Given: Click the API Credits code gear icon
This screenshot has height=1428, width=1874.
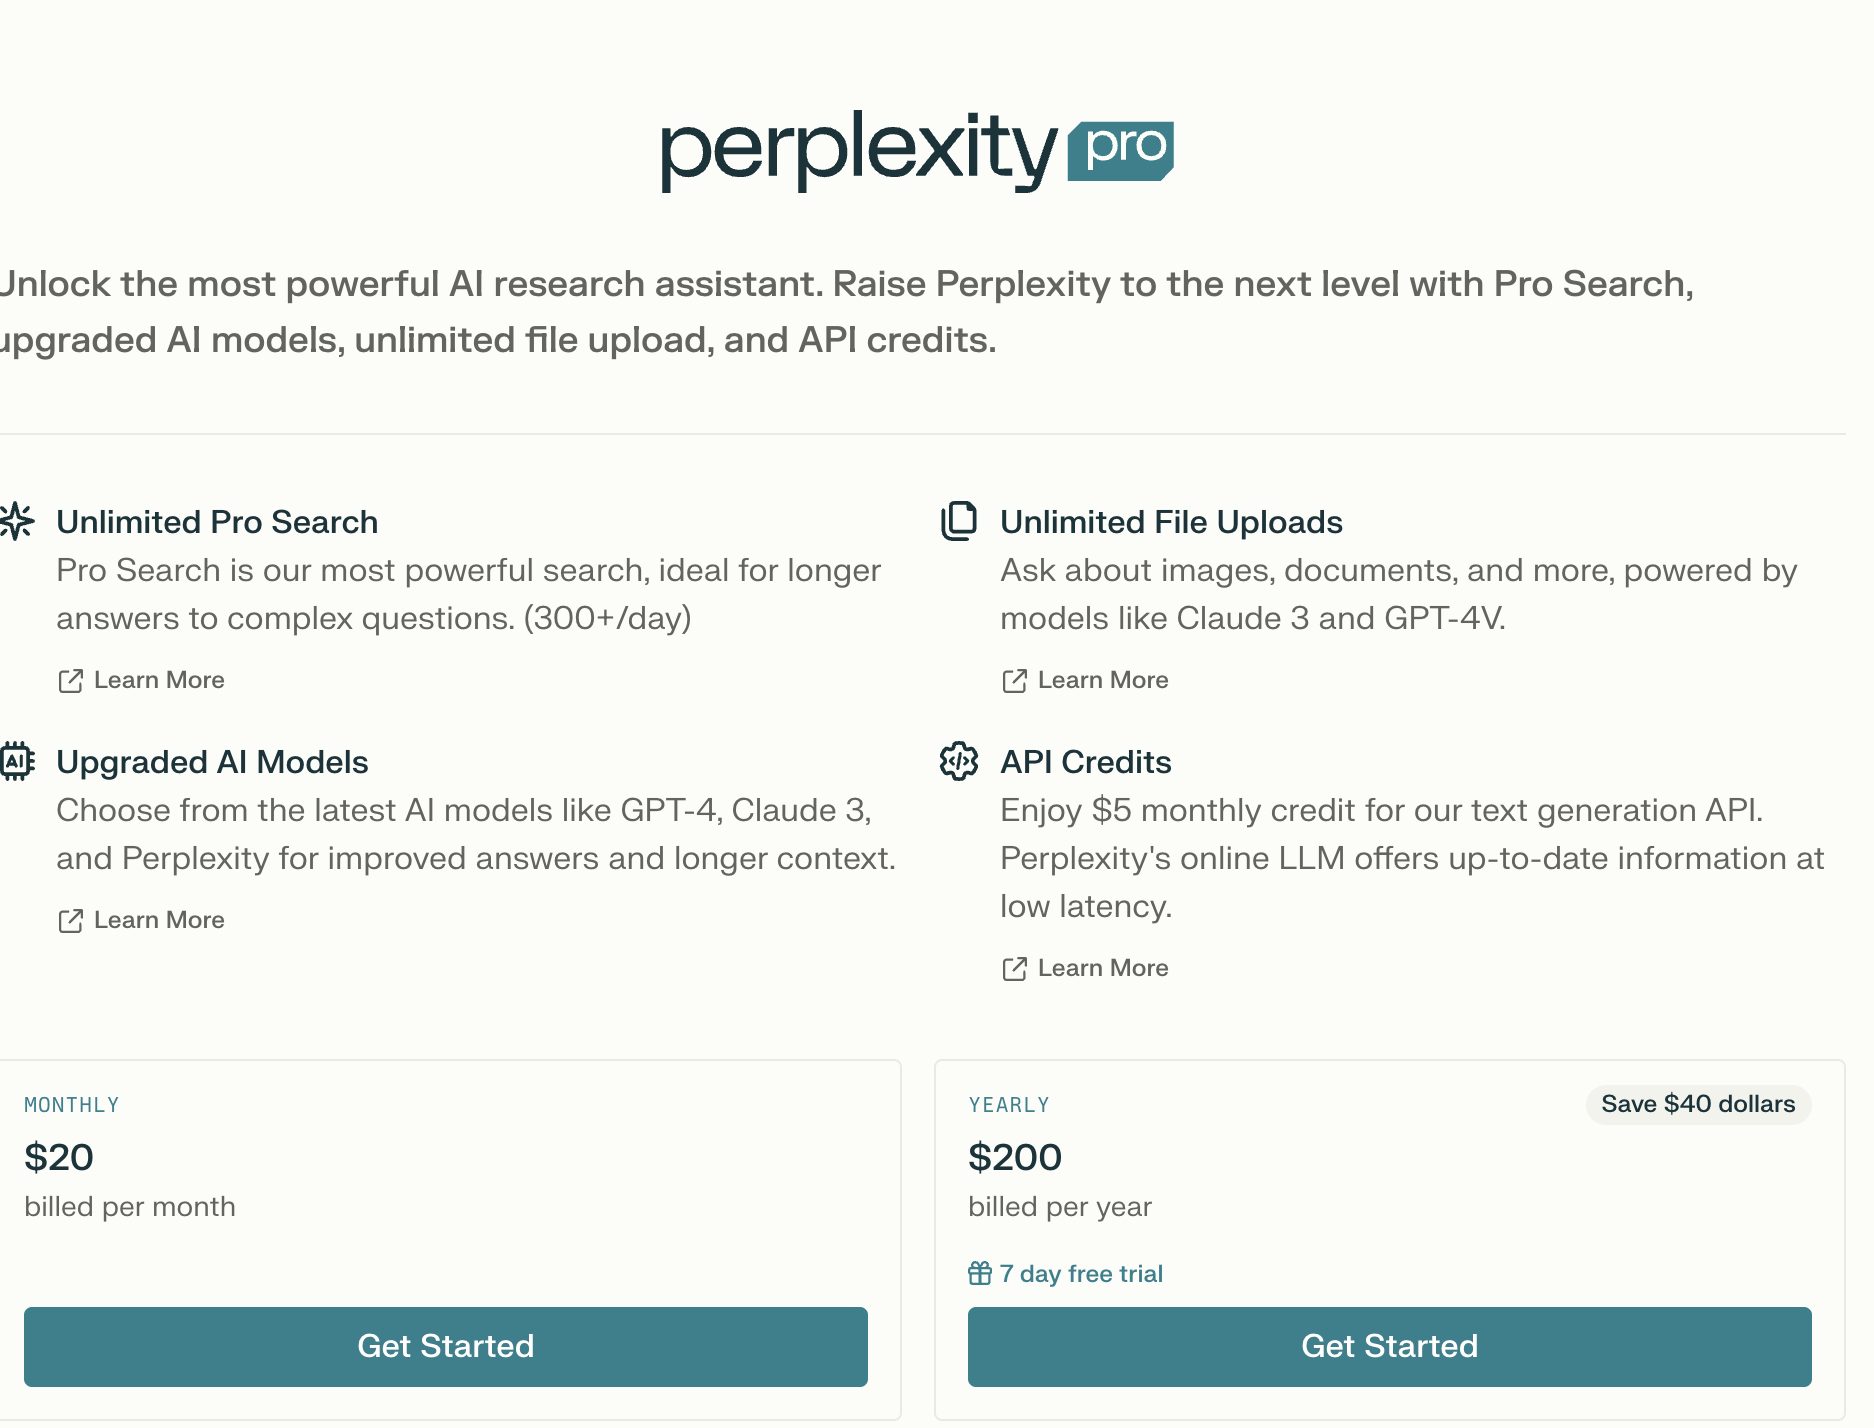Looking at the screenshot, I should point(958,761).
